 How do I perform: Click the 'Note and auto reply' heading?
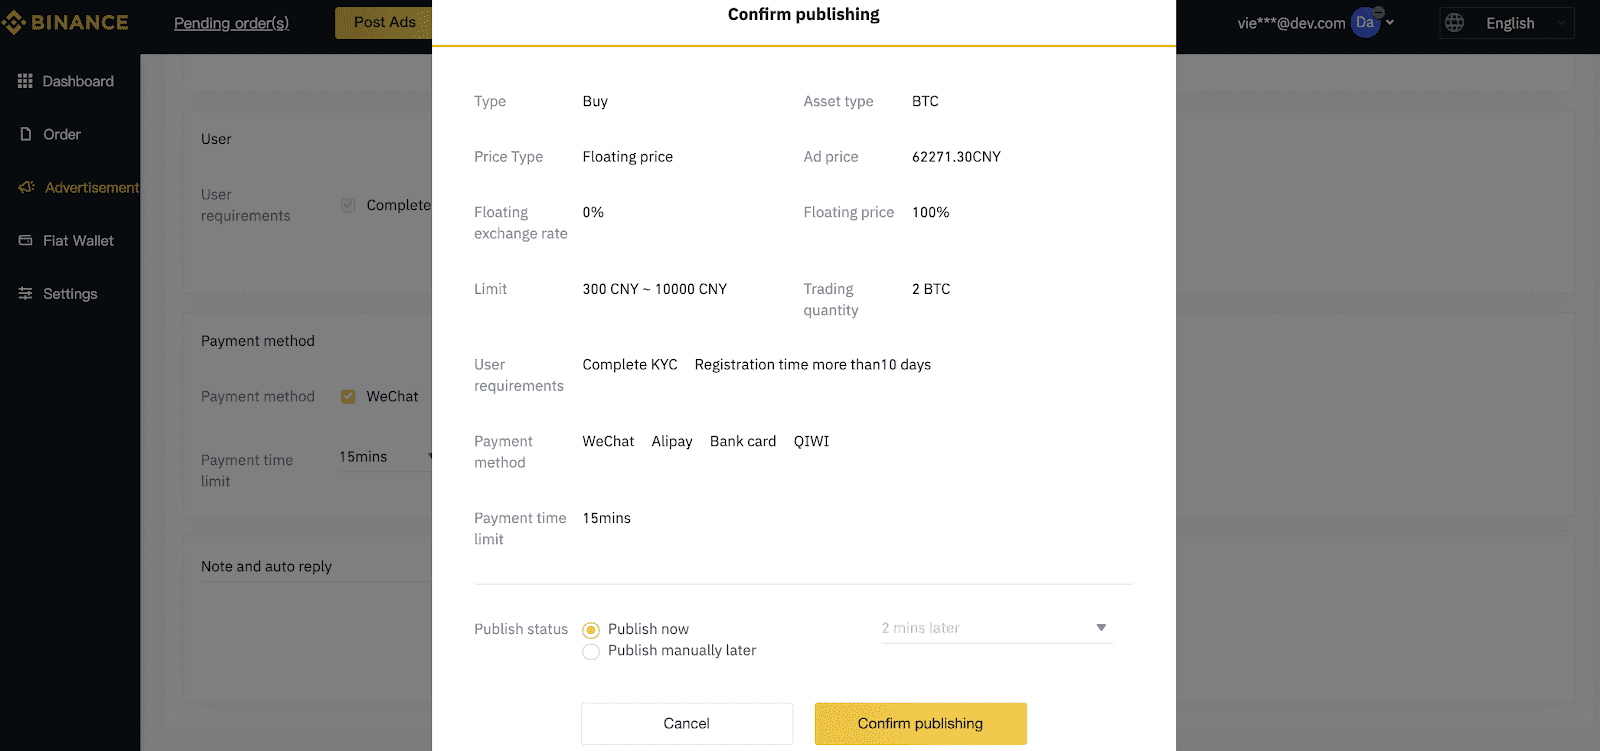pyautogui.click(x=266, y=566)
